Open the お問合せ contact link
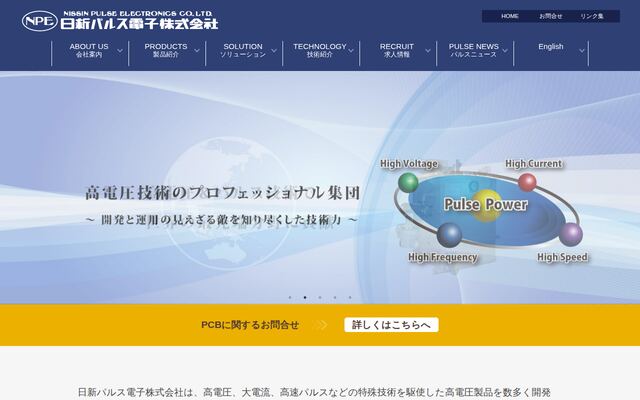This screenshot has height=400, width=640. tap(551, 16)
